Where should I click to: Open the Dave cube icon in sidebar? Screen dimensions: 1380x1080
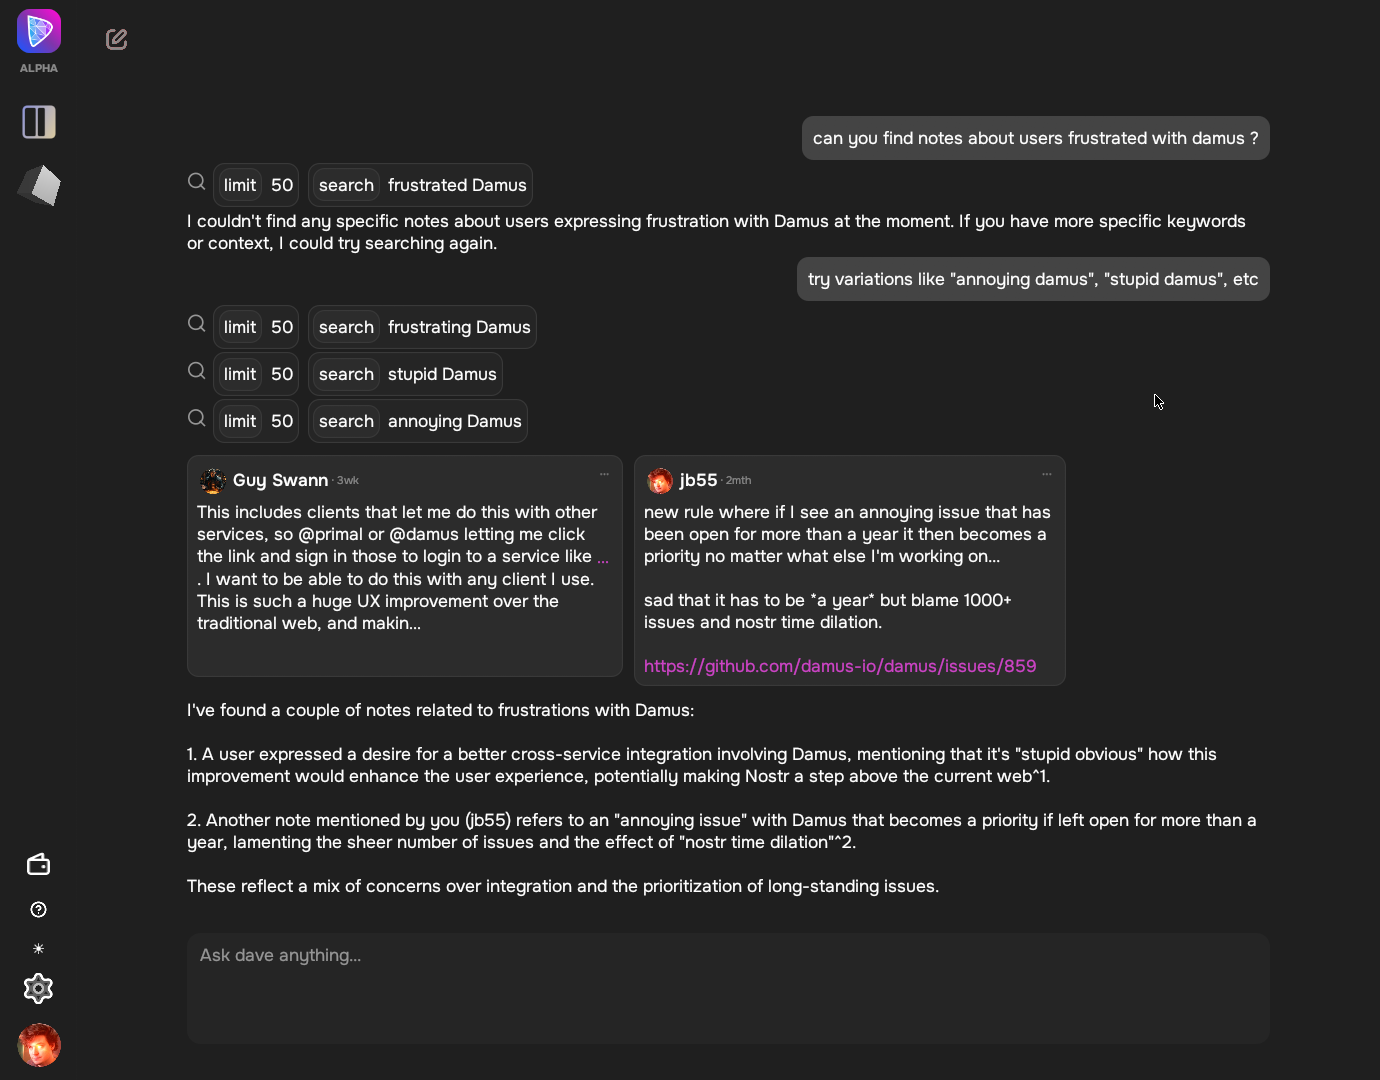39,186
